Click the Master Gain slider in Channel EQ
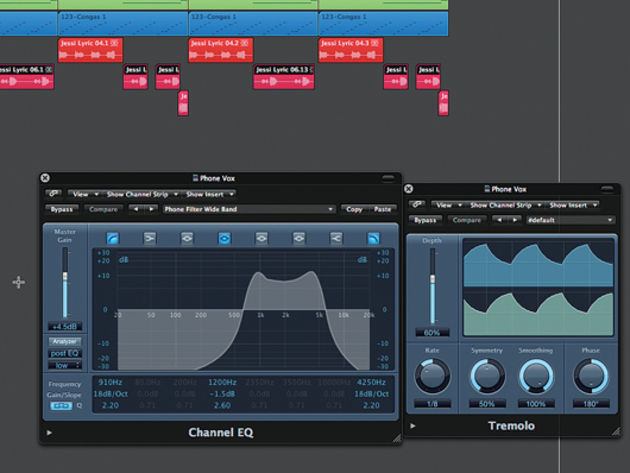The image size is (630, 473). click(65, 283)
